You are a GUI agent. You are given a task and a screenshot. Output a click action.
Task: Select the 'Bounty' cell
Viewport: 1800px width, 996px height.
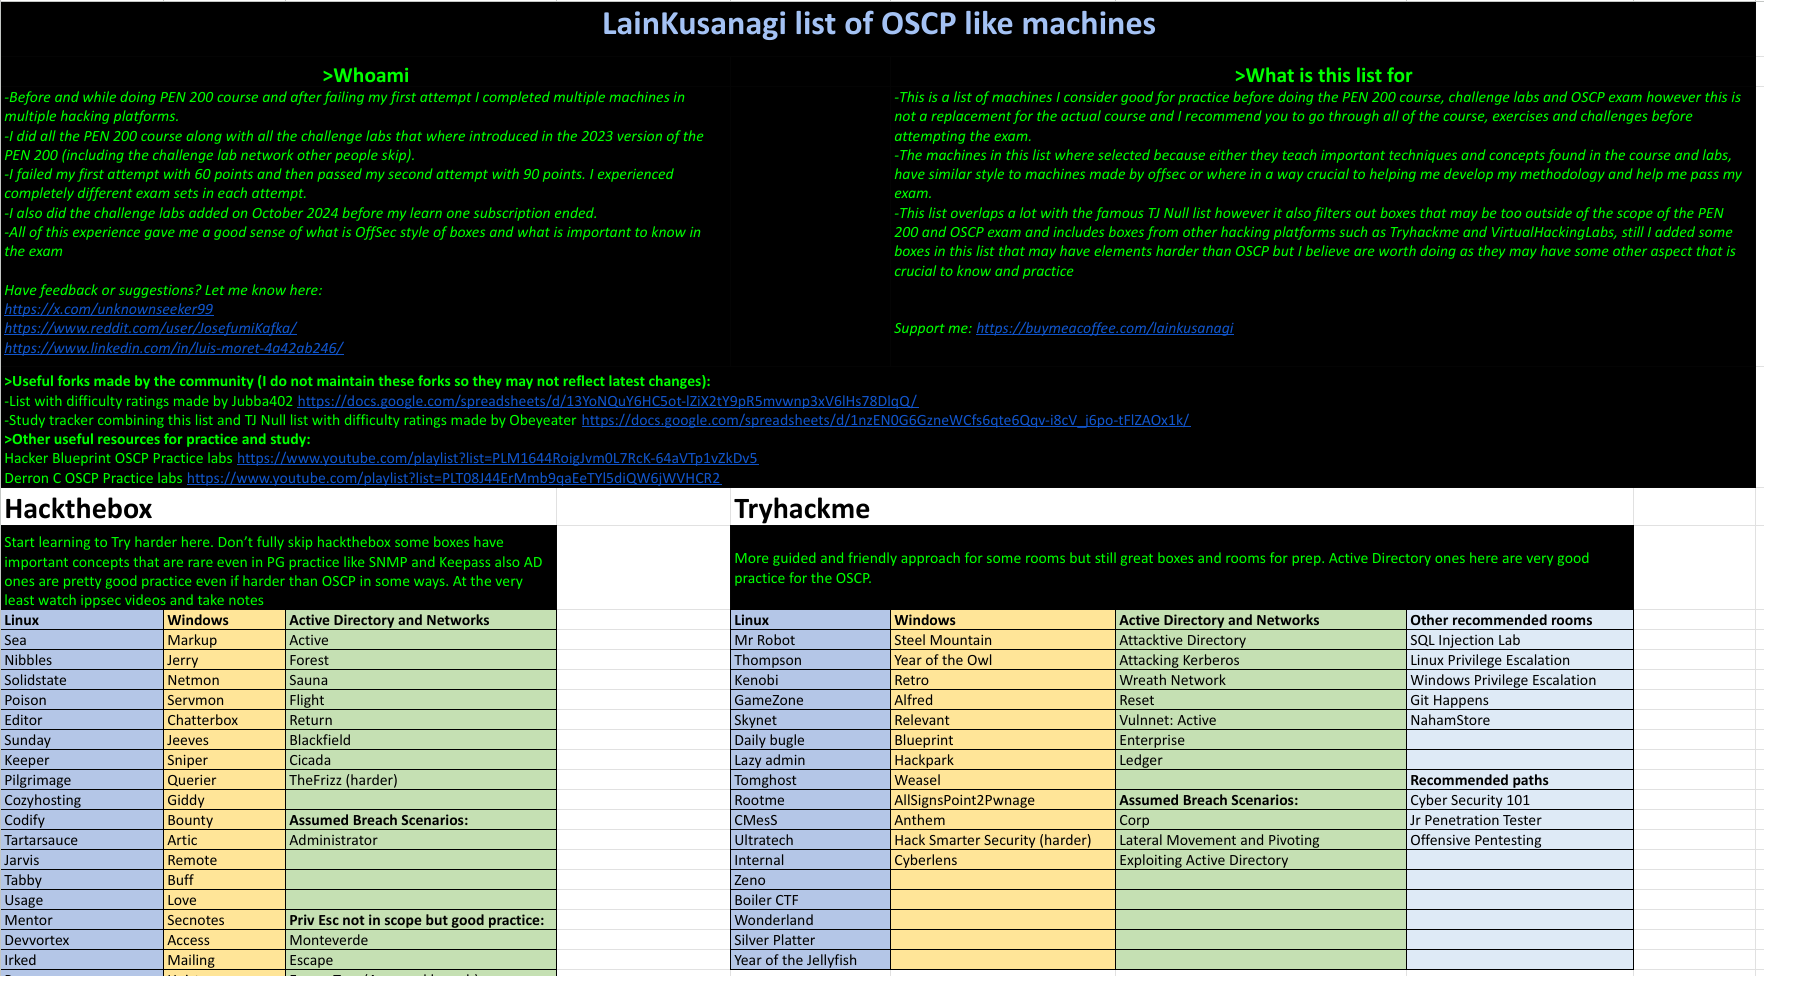225,820
